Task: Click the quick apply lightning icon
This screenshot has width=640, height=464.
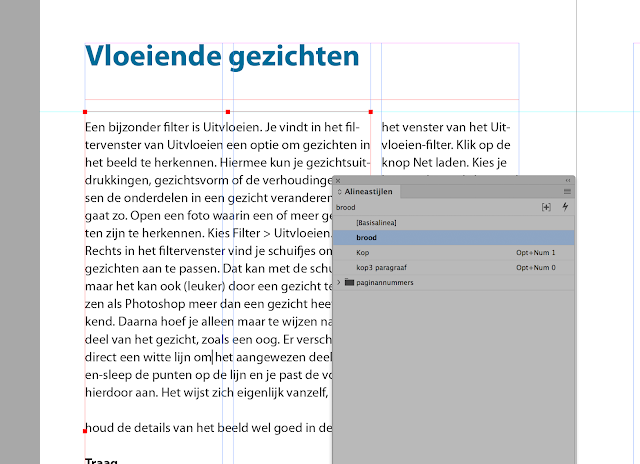Action: [x=565, y=207]
